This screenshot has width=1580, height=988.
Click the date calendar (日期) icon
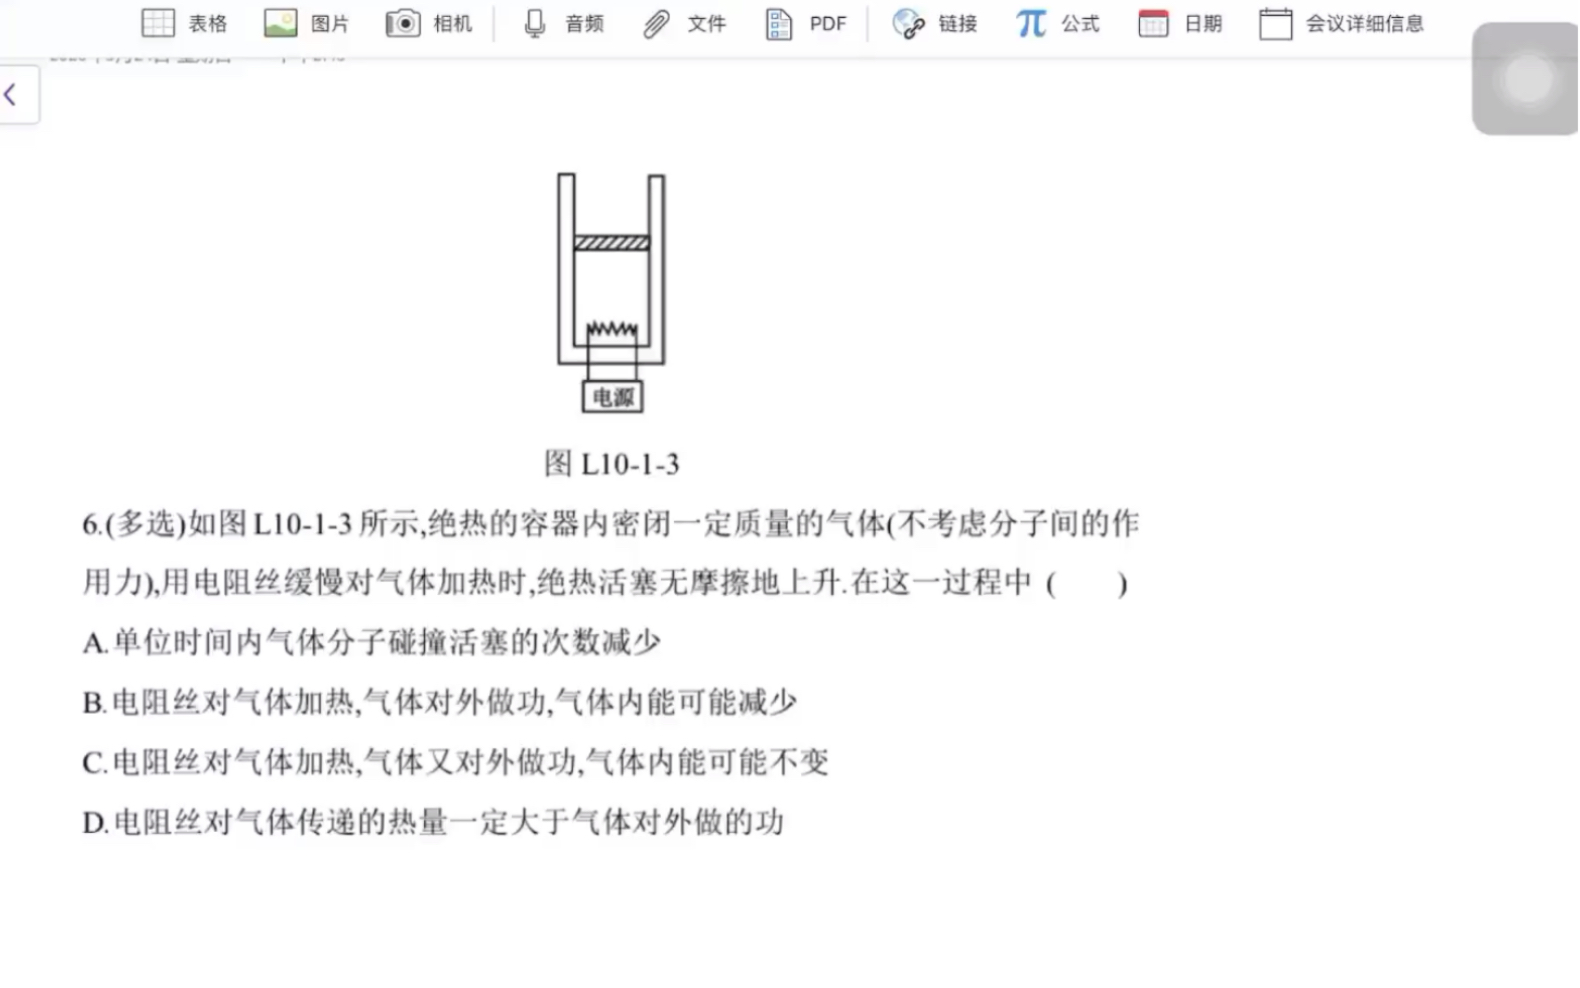[1153, 23]
